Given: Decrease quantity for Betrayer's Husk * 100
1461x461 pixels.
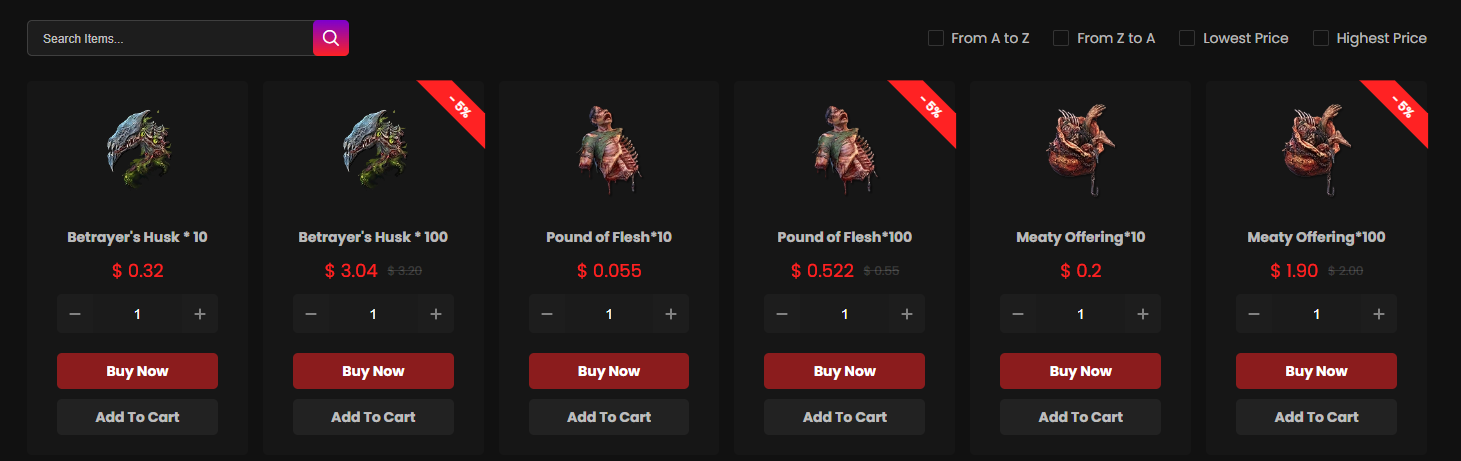Looking at the screenshot, I should 311,314.
